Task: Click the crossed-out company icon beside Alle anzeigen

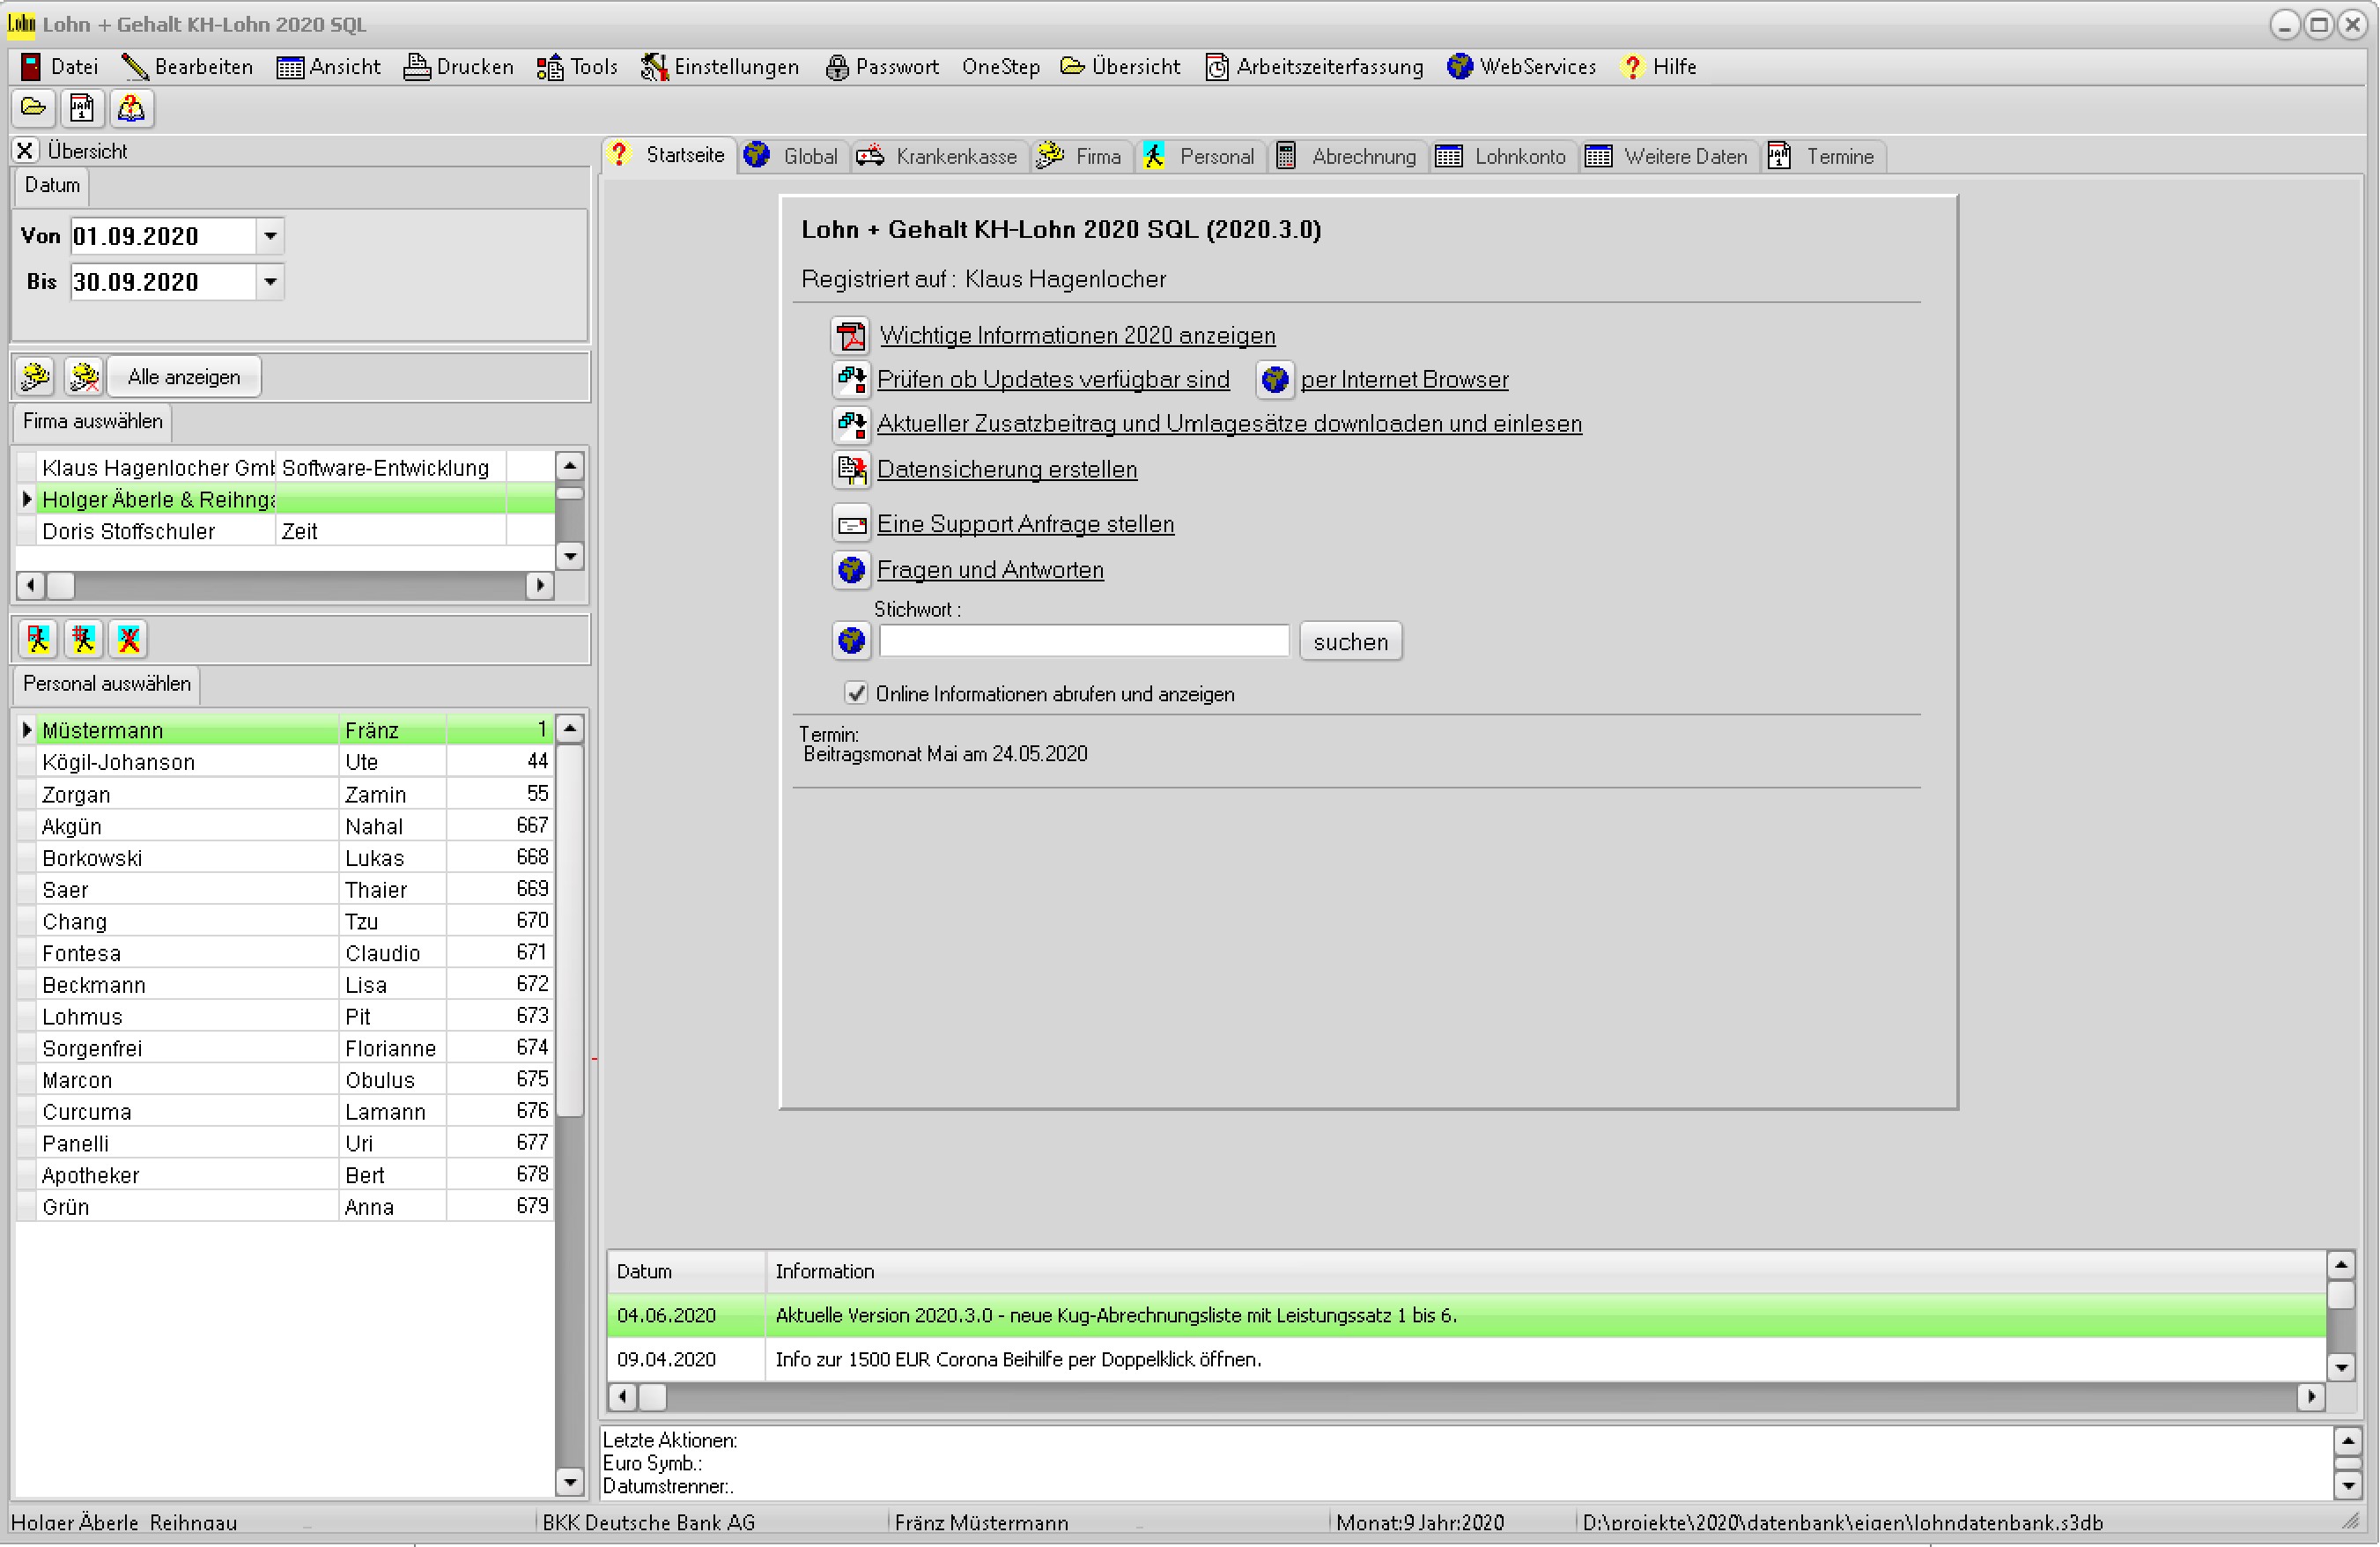Action: [x=84, y=377]
